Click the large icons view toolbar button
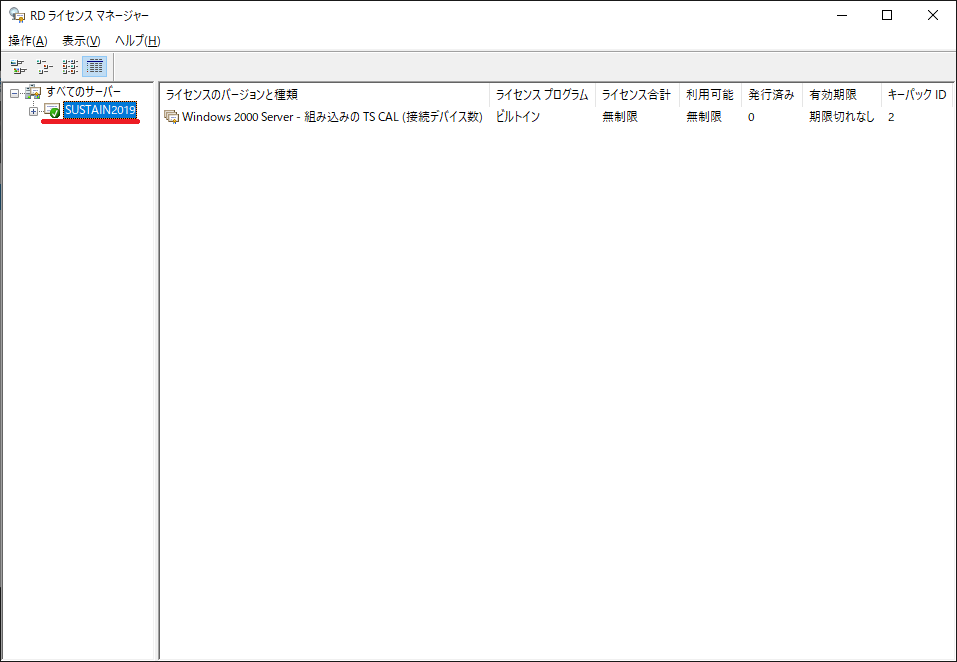This screenshot has width=957, height=662. 18,66
